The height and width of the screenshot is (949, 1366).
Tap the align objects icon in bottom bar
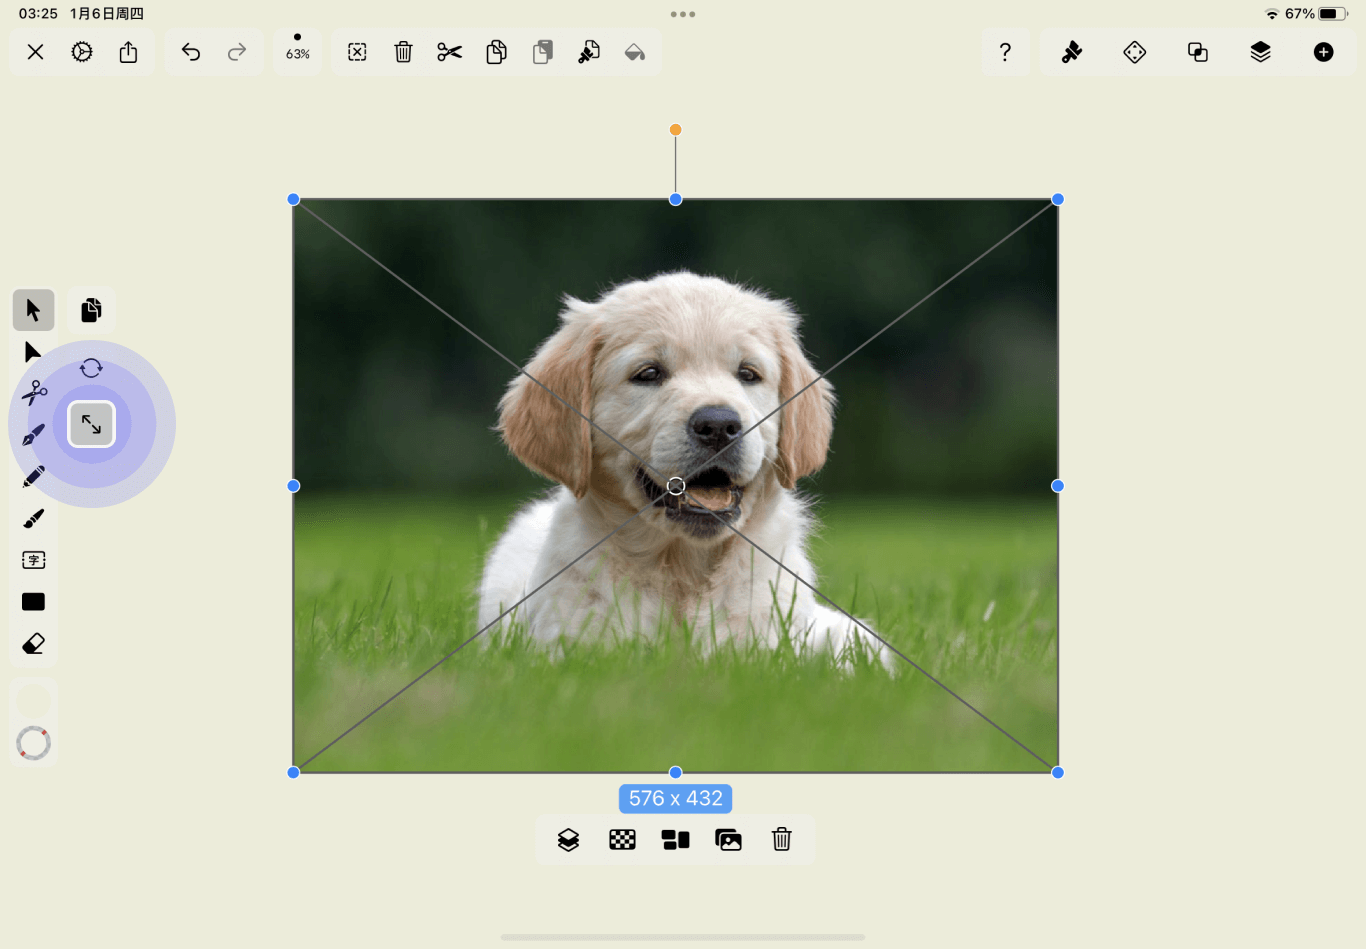[x=676, y=840]
